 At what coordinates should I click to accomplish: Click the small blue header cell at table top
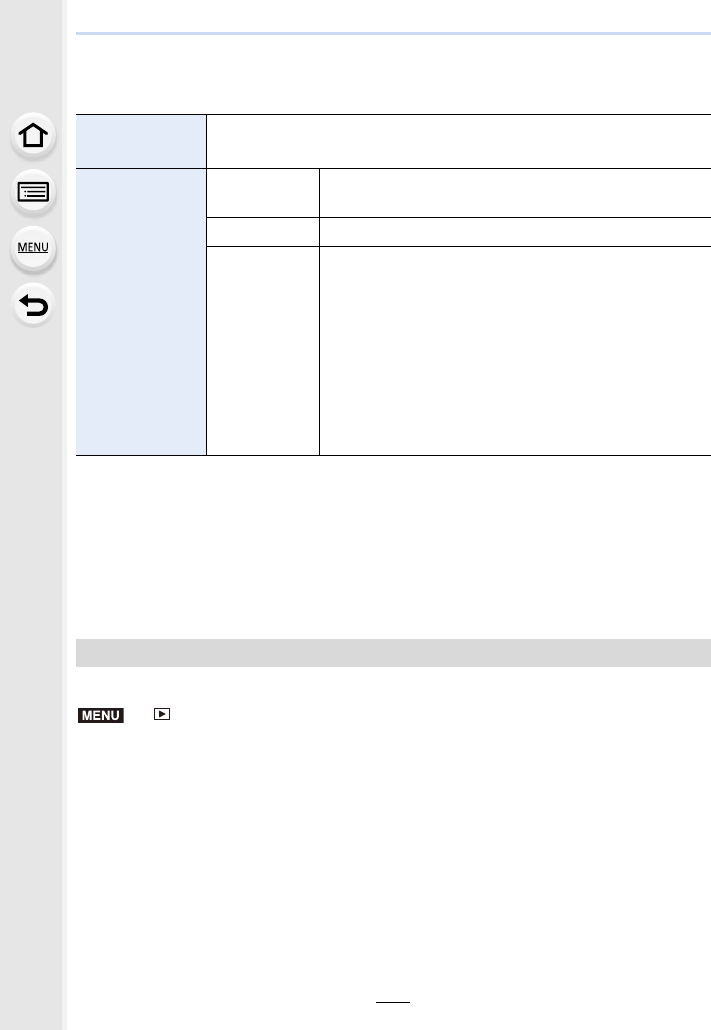click(141, 141)
